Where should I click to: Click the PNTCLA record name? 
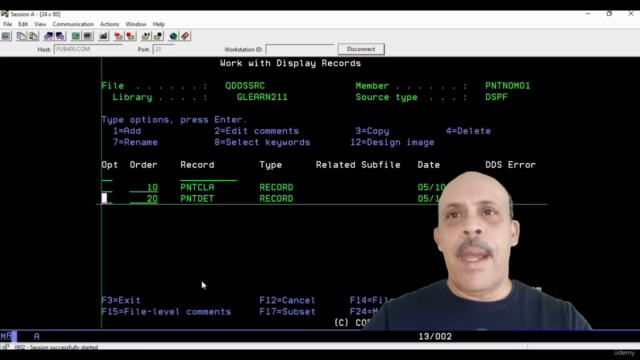(x=197, y=187)
